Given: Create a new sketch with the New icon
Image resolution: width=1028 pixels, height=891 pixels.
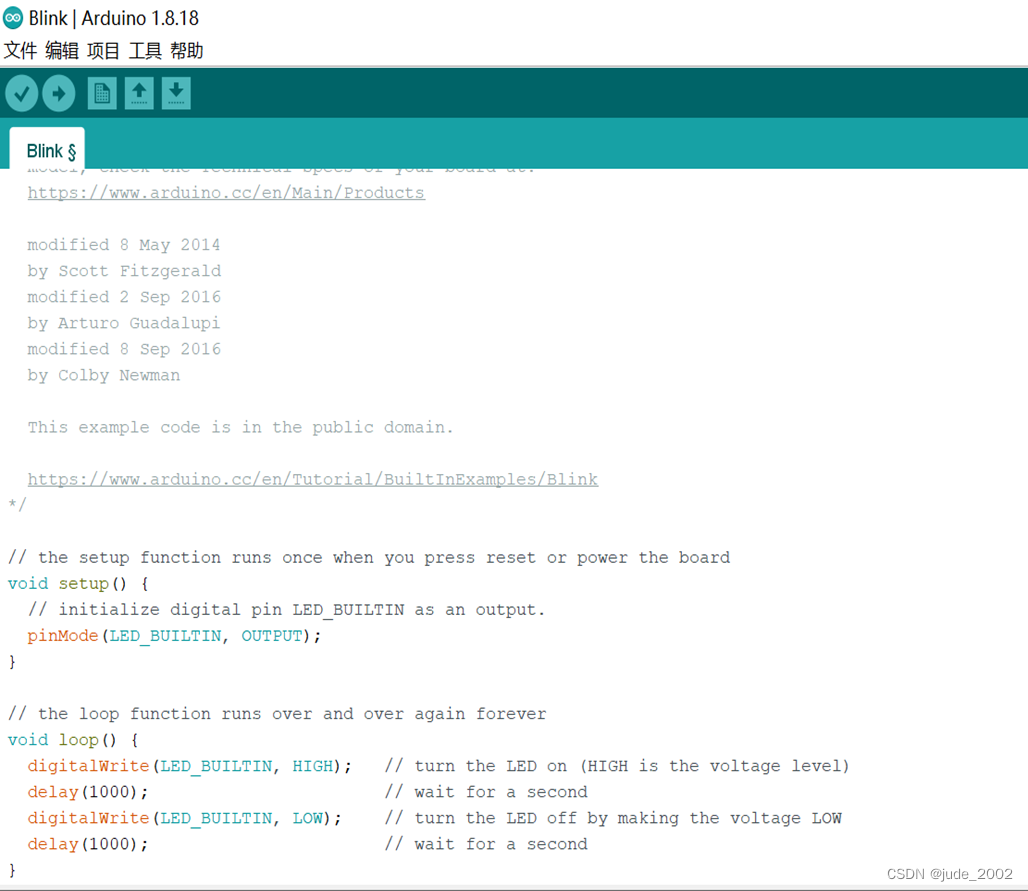Looking at the screenshot, I should (102, 94).
